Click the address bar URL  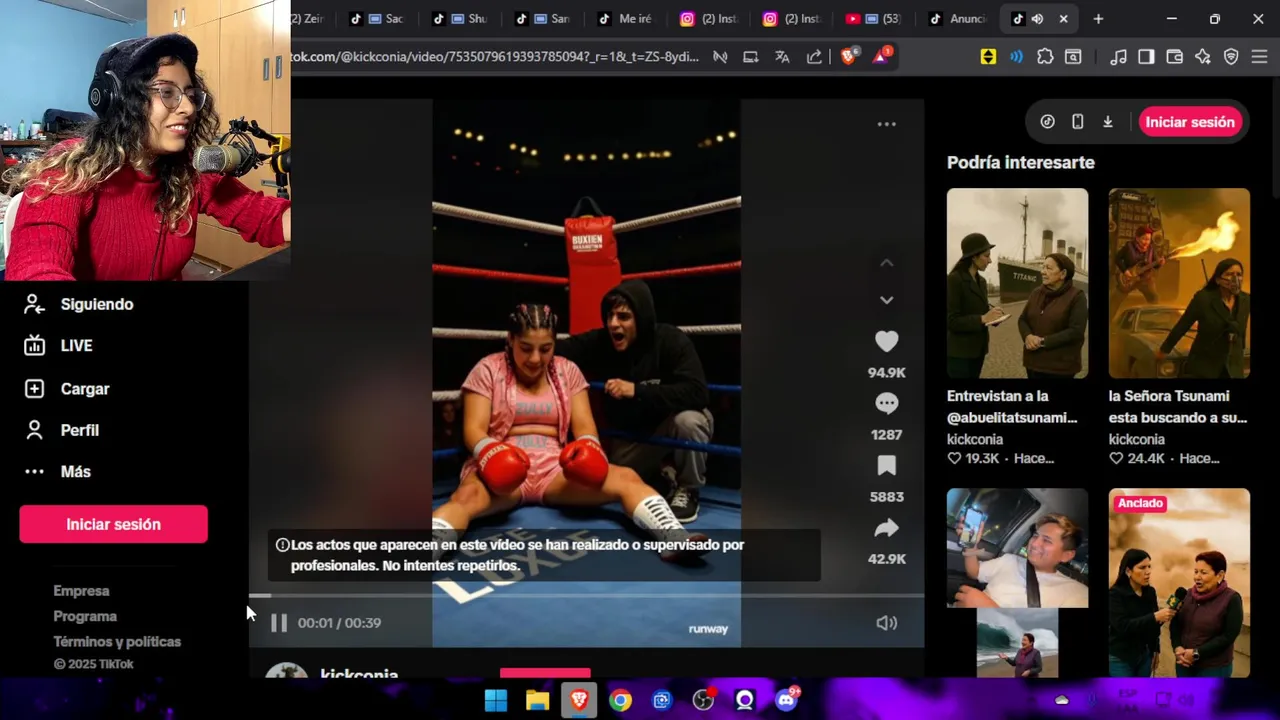pos(495,57)
